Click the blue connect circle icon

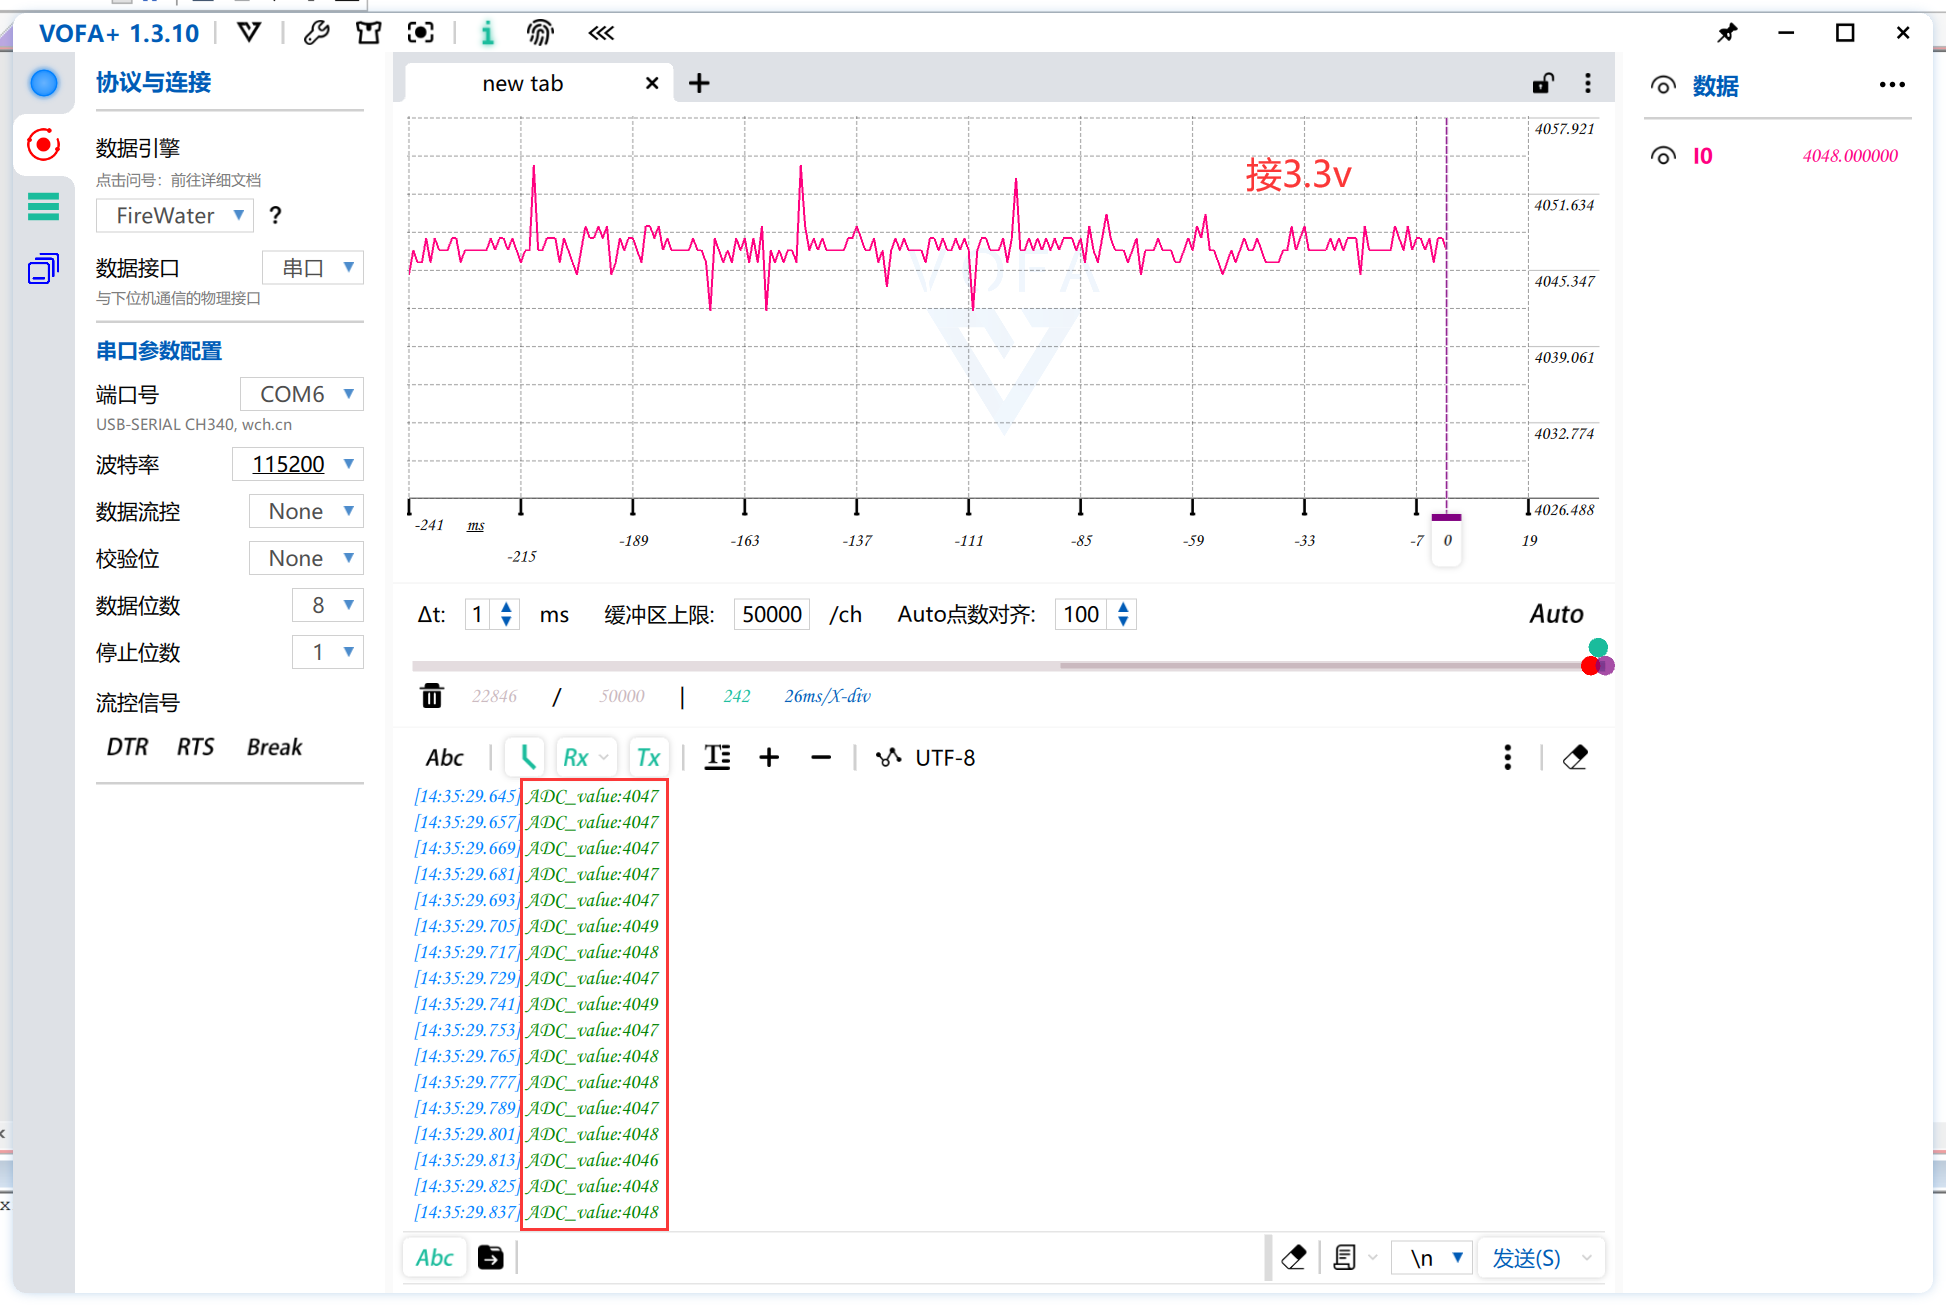coord(44,83)
